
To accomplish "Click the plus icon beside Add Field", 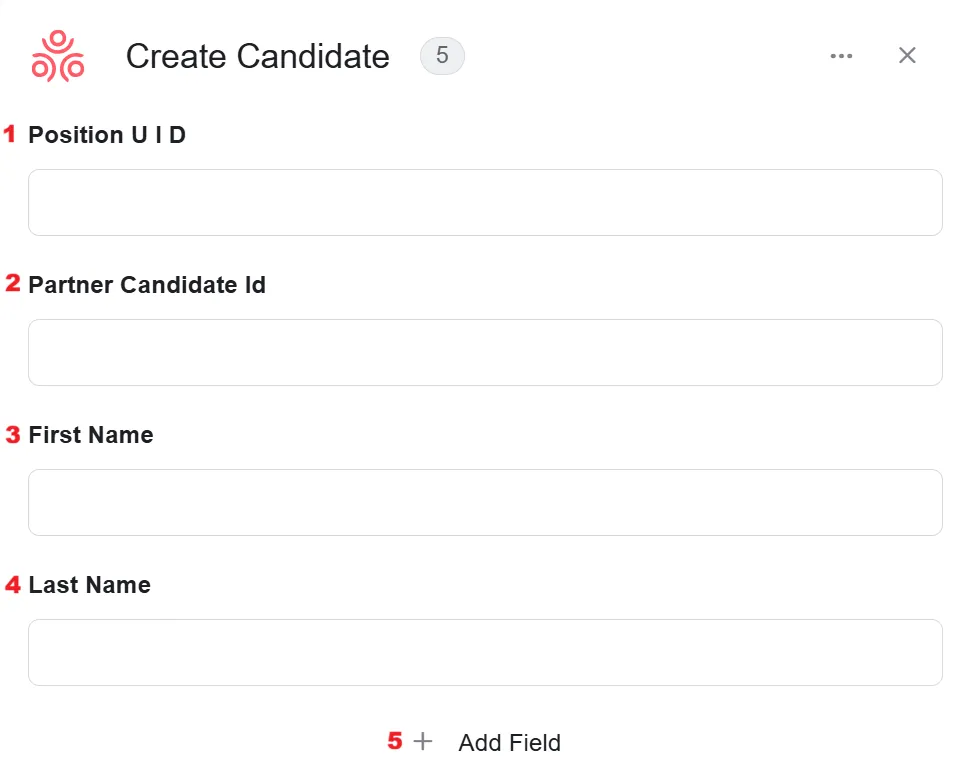I will point(422,741).
